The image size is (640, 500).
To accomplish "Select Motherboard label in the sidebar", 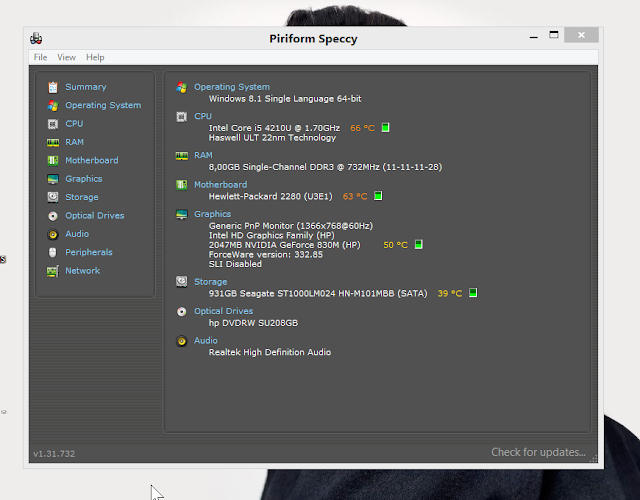I will (x=92, y=160).
